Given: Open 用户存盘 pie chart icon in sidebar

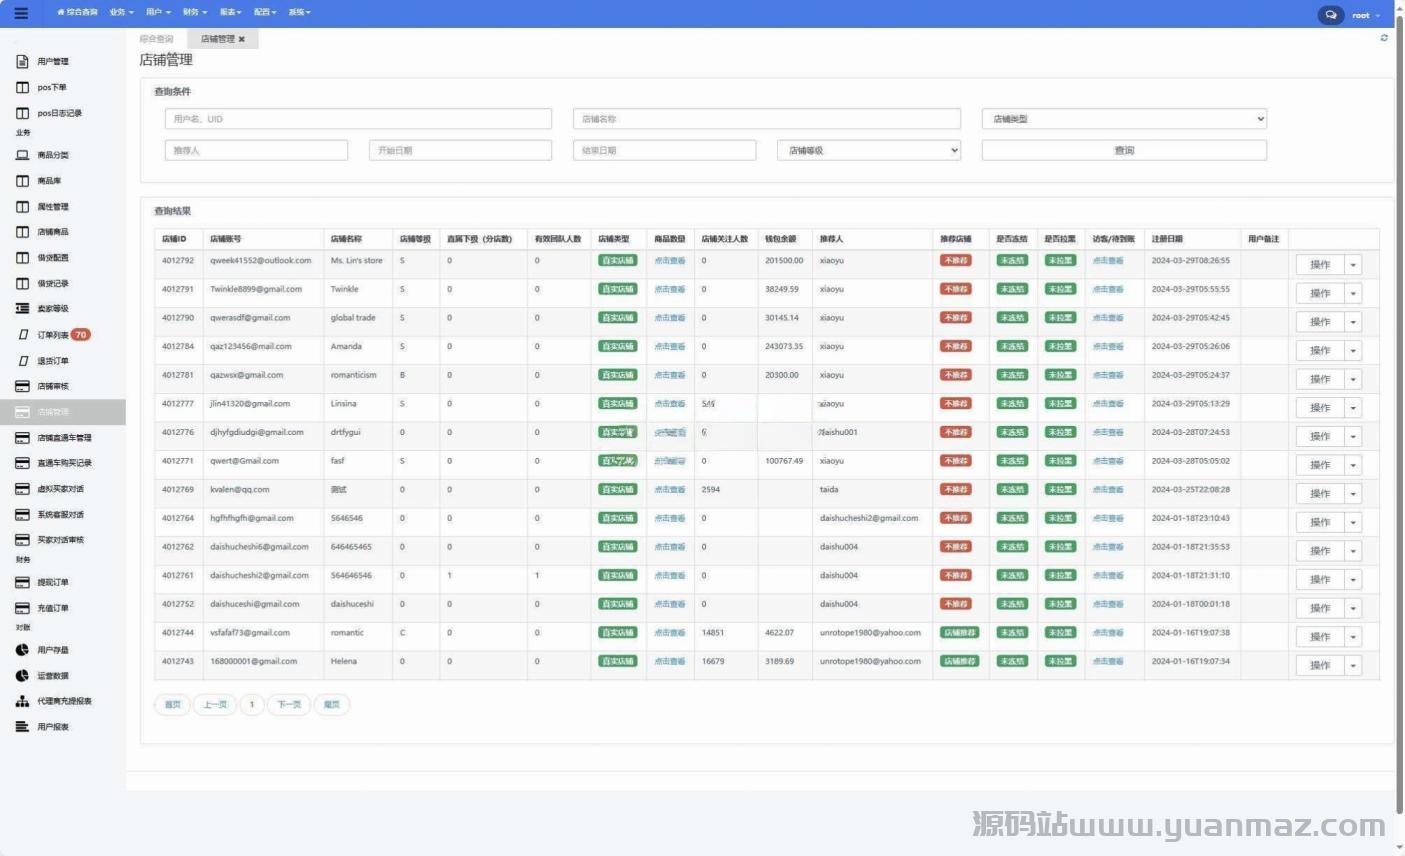Looking at the screenshot, I should pos(23,650).
